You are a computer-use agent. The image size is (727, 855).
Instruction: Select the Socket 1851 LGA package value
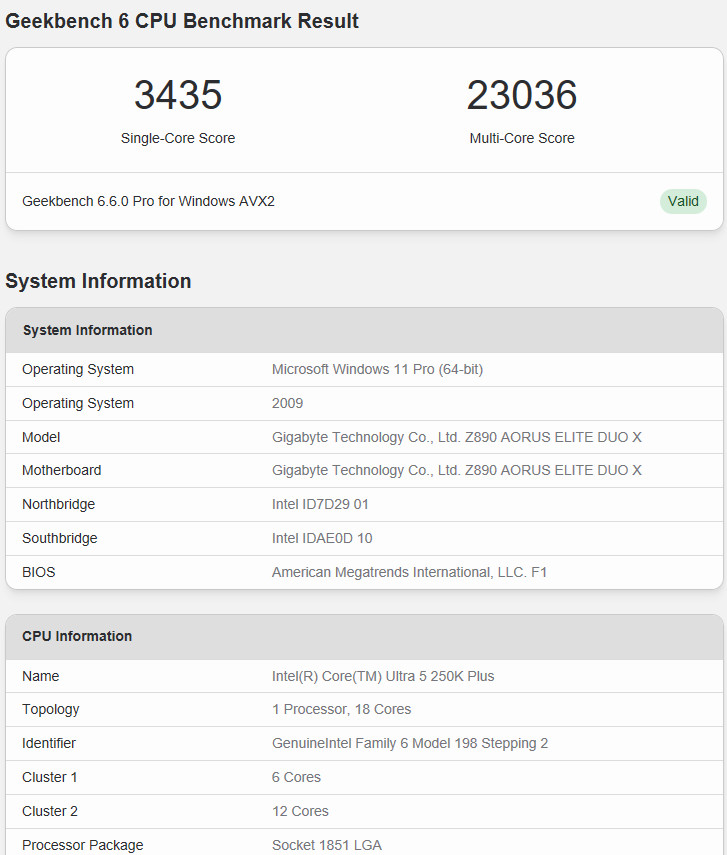tap(327, 845)
